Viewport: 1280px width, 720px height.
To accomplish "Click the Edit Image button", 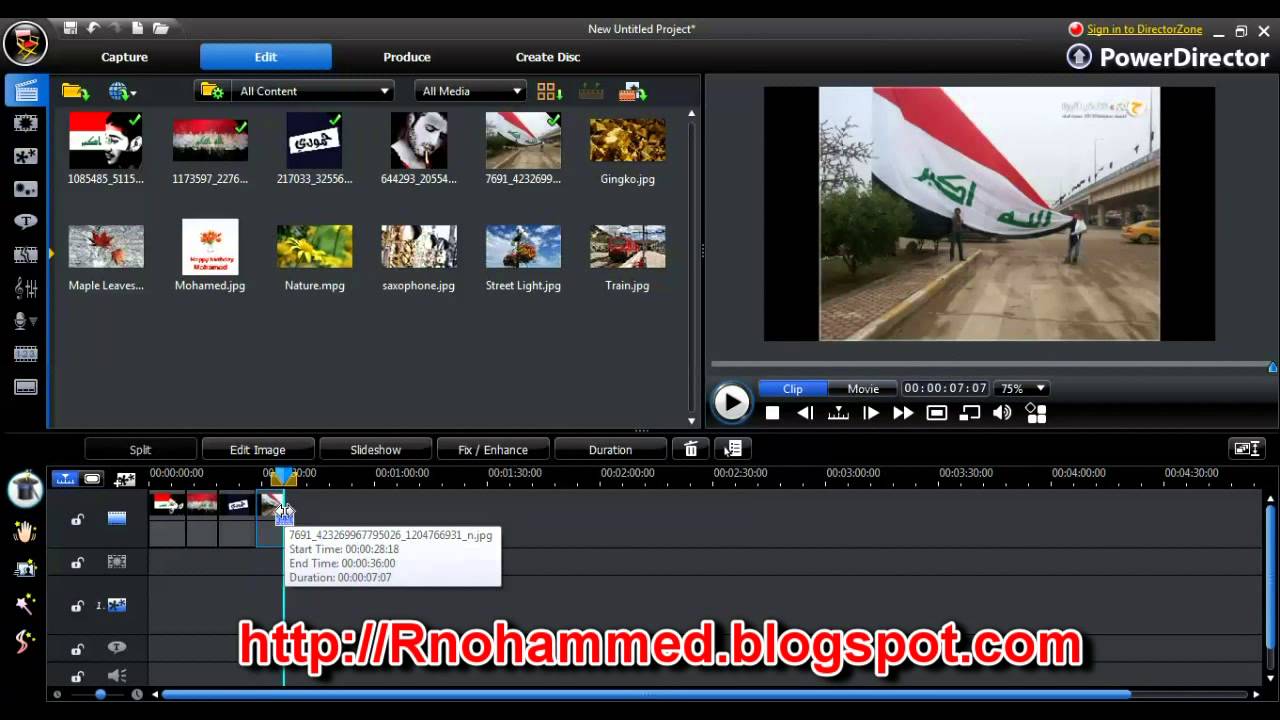I will coord(258,450).
